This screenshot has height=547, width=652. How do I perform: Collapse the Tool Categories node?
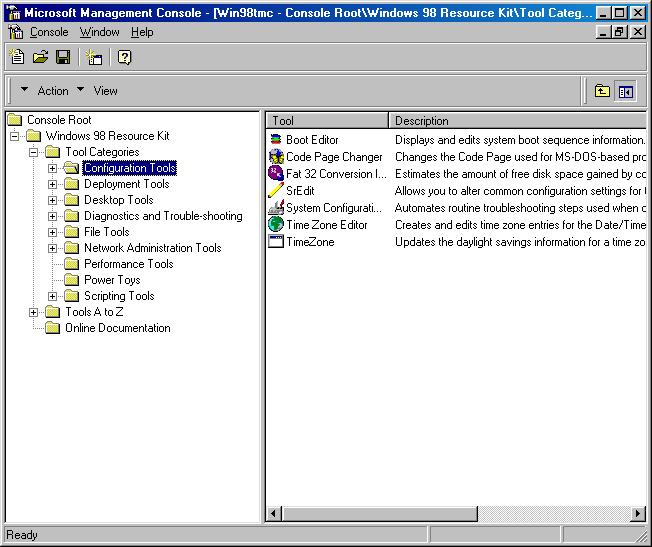tap(34, 152)
